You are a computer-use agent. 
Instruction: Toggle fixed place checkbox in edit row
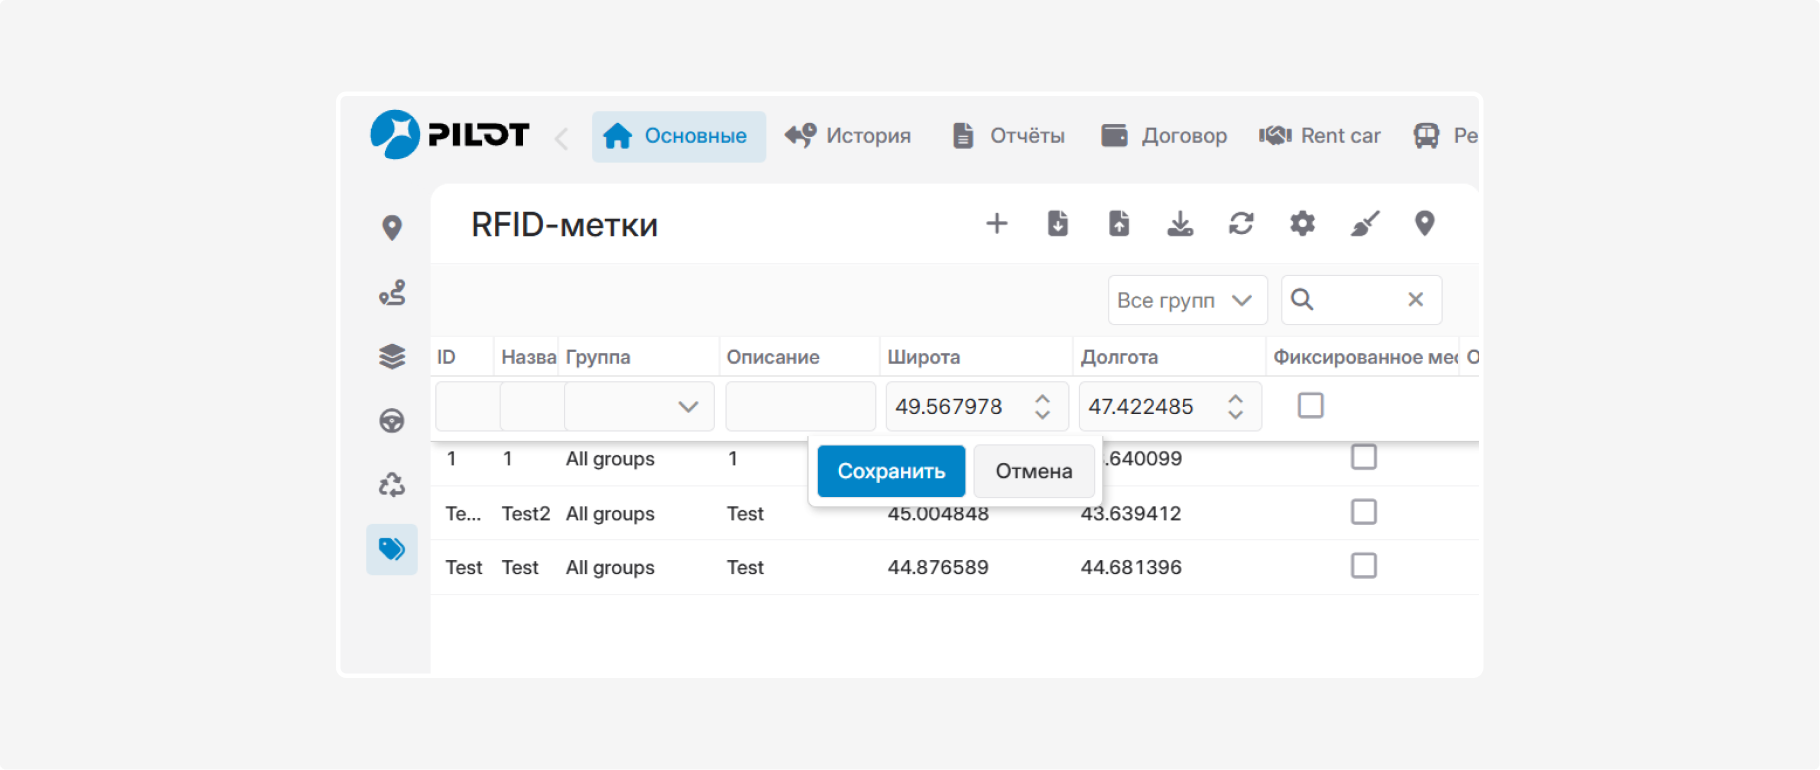[1310, 405]
